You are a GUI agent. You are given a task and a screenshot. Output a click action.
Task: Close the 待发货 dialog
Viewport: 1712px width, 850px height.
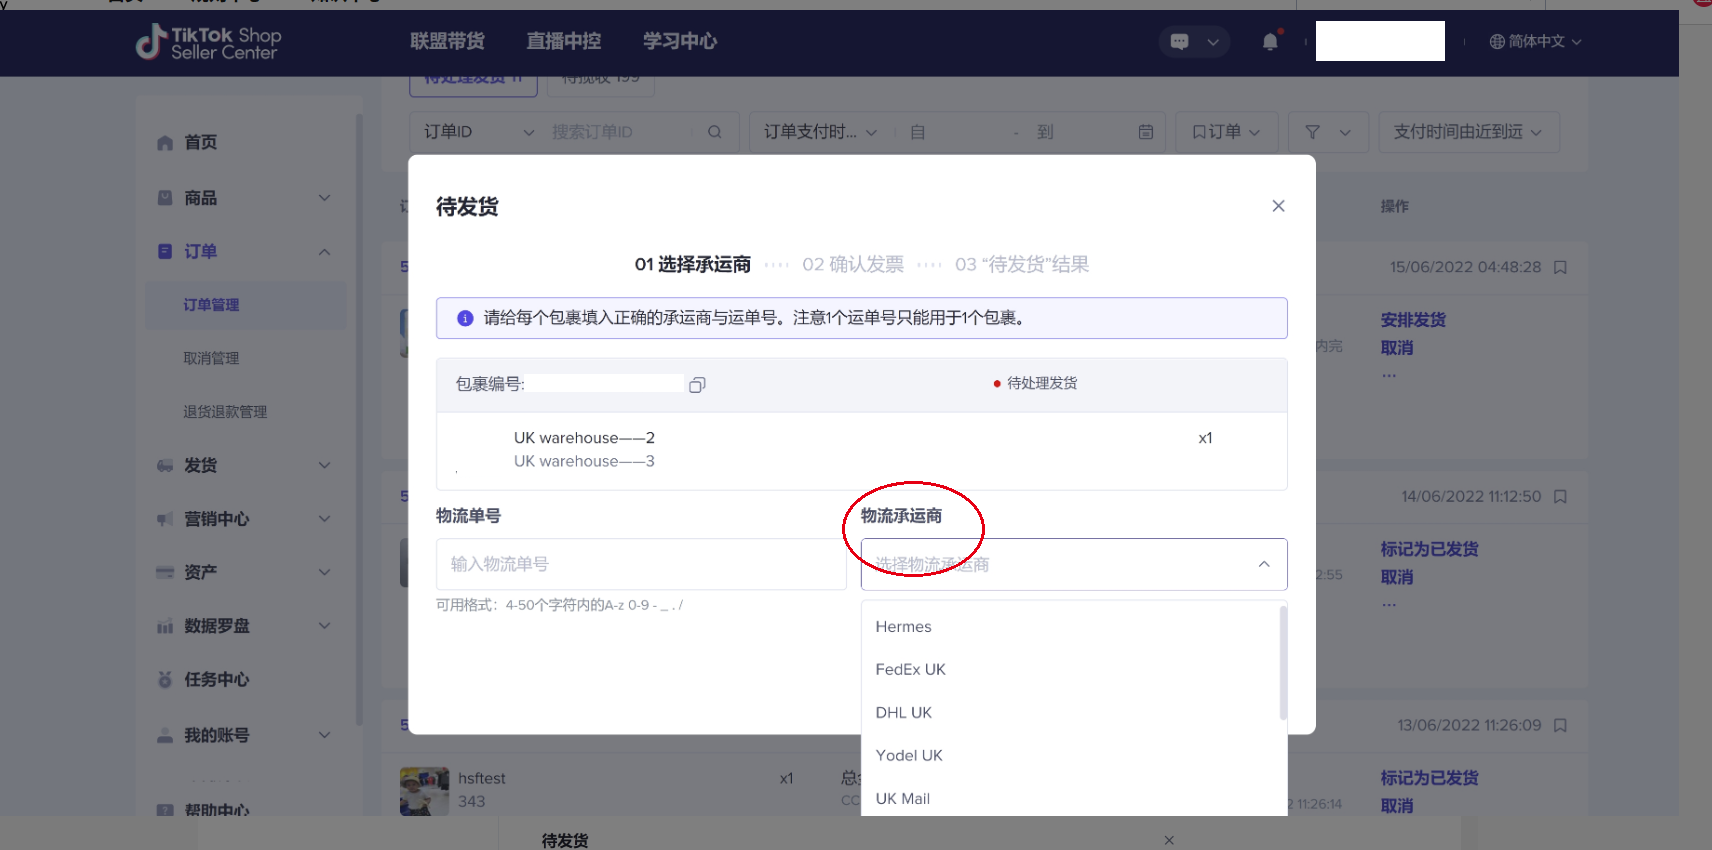1278,206
